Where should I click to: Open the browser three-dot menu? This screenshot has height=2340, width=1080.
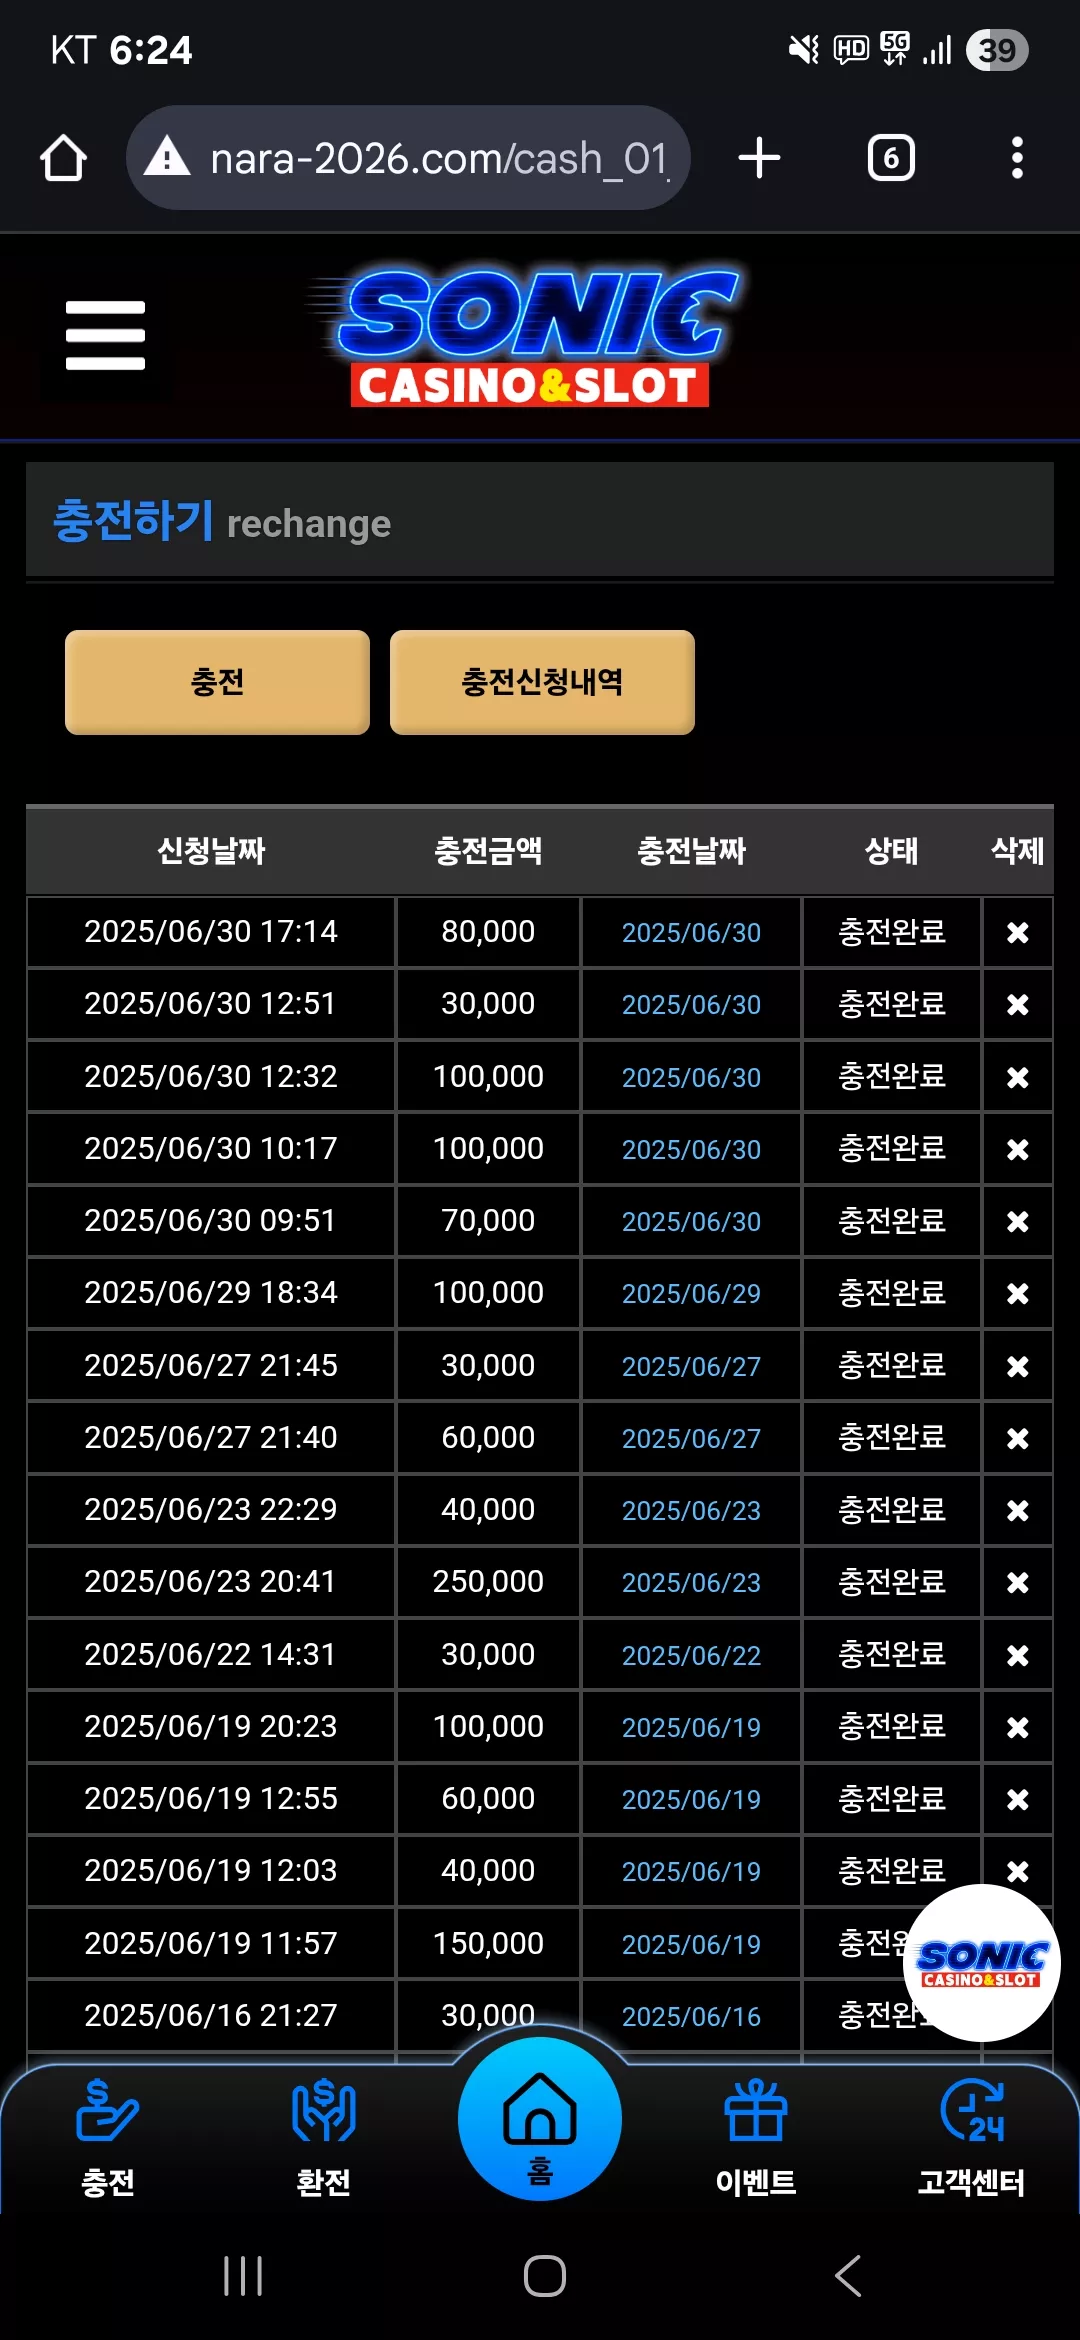1017,158
